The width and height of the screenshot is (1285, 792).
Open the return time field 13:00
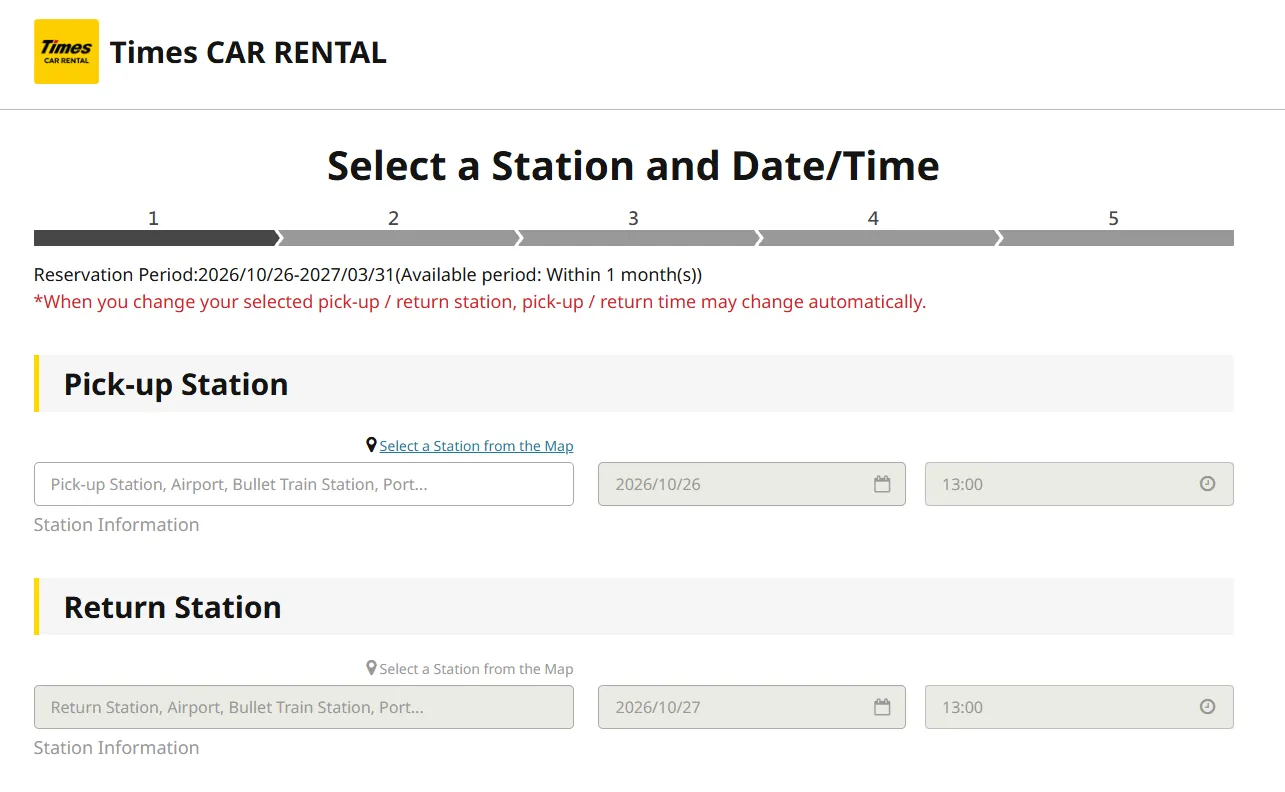(x=1079, y=707)
